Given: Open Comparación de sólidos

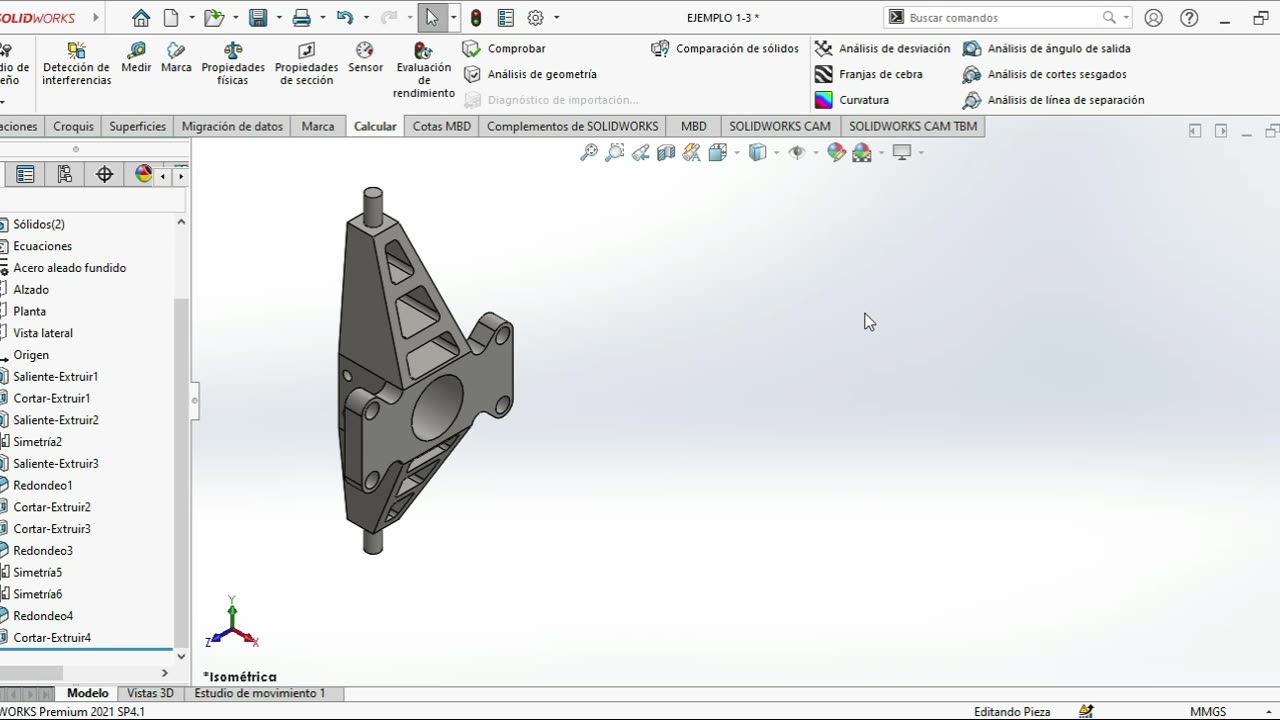Looking at the screenshot, I should 725,48.
